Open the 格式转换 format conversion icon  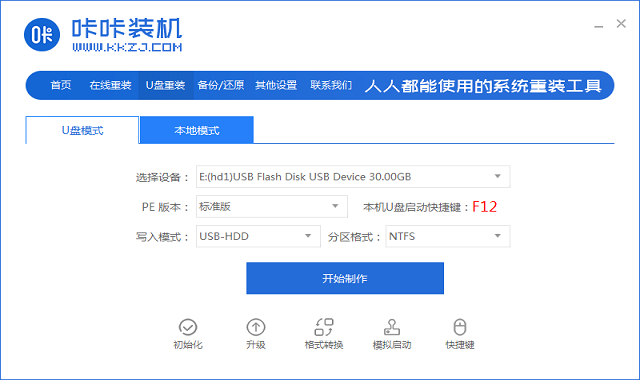(324, 327)
